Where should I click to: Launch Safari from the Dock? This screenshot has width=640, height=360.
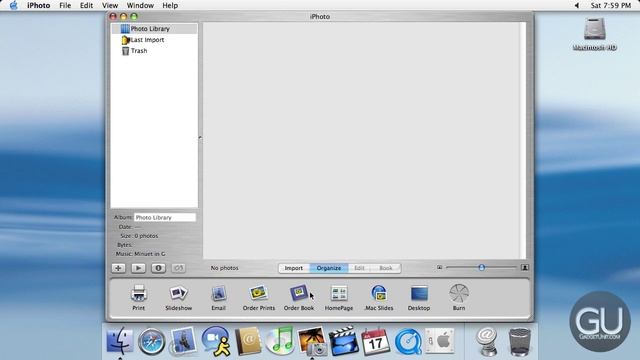151,341
